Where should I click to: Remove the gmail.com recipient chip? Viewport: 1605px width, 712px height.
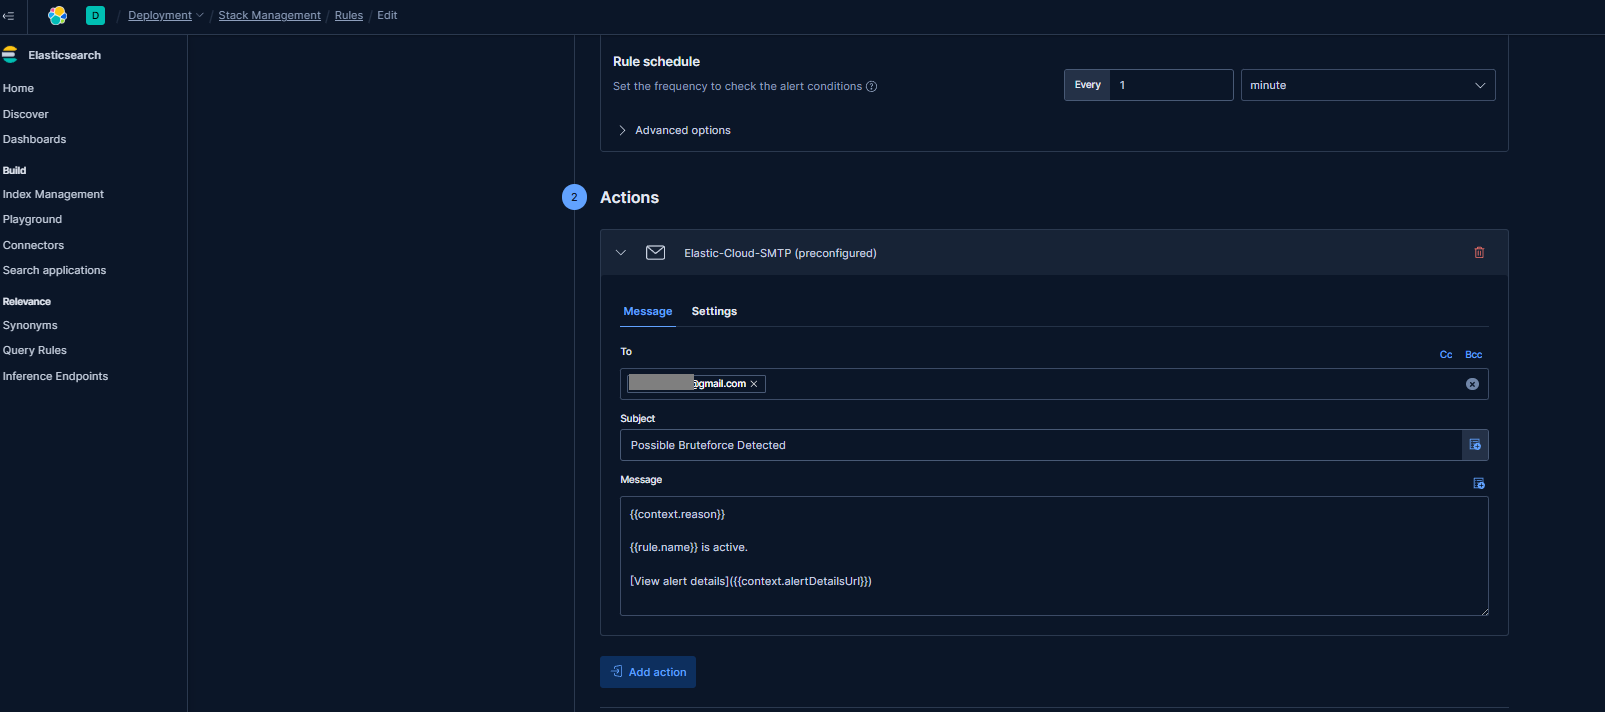[754, 384]
